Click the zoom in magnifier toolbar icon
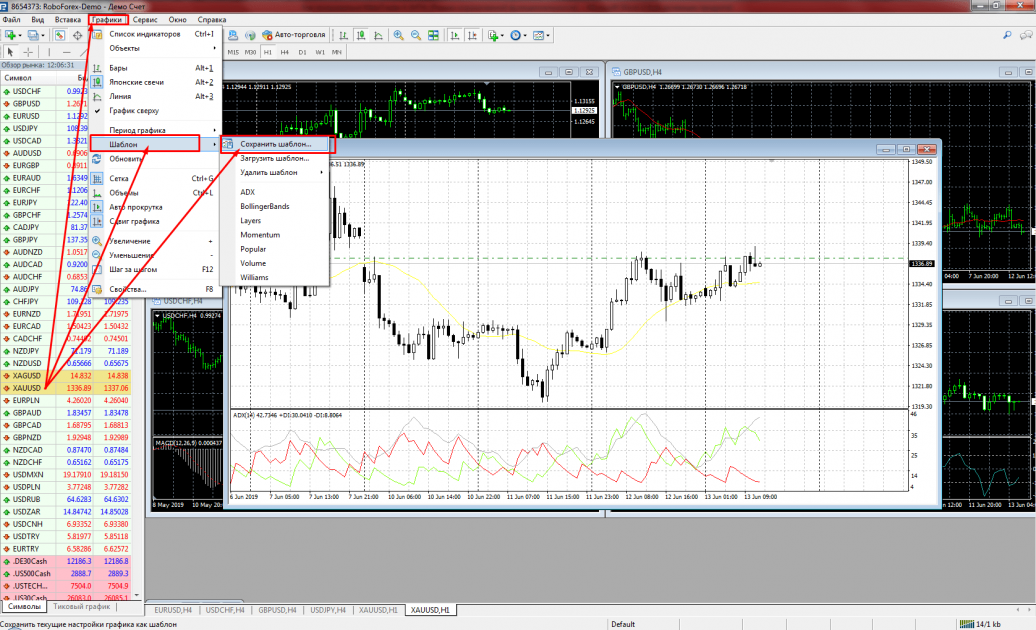 pos(398,35)
